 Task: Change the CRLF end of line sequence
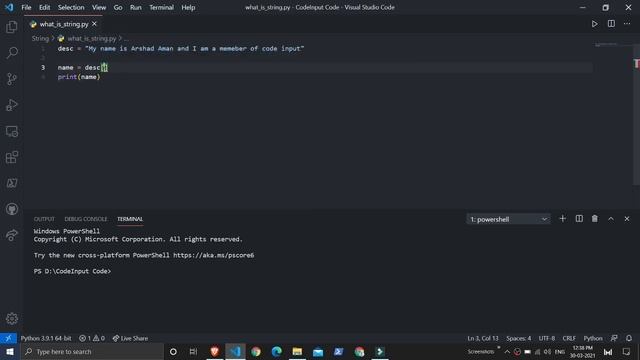(569, 338)
